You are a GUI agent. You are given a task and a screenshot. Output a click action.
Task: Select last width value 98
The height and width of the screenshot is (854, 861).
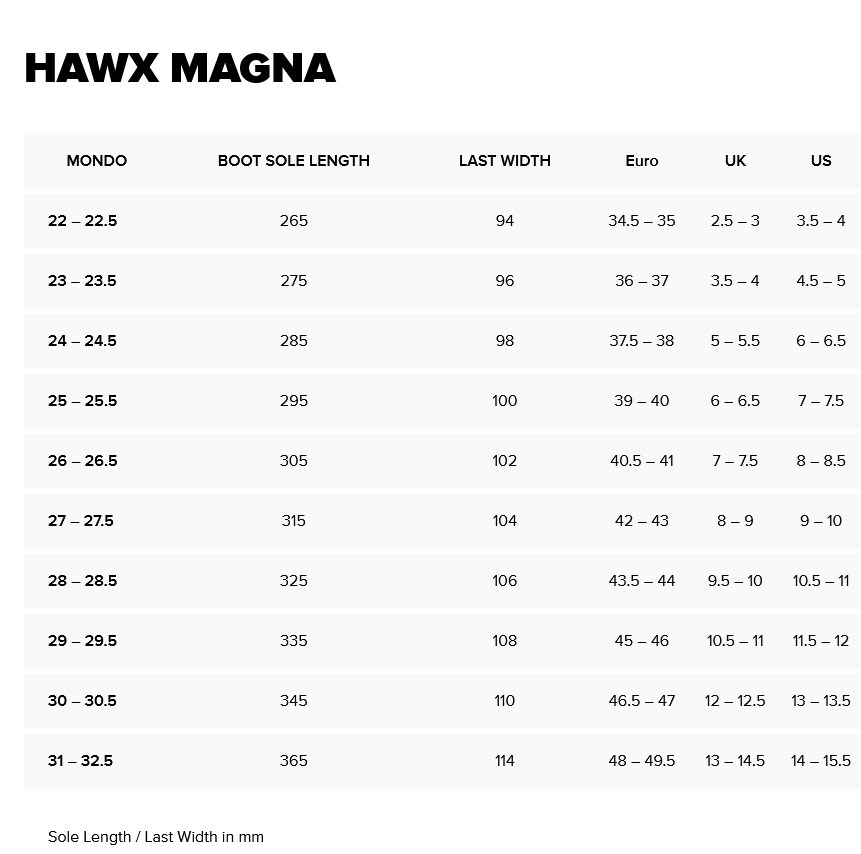click(505, 341)
